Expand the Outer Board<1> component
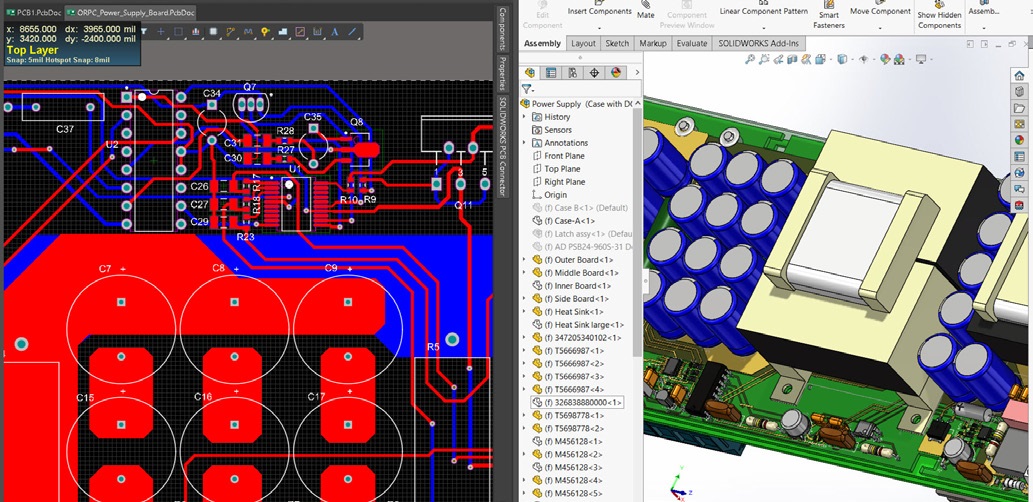 pos(524,260)
